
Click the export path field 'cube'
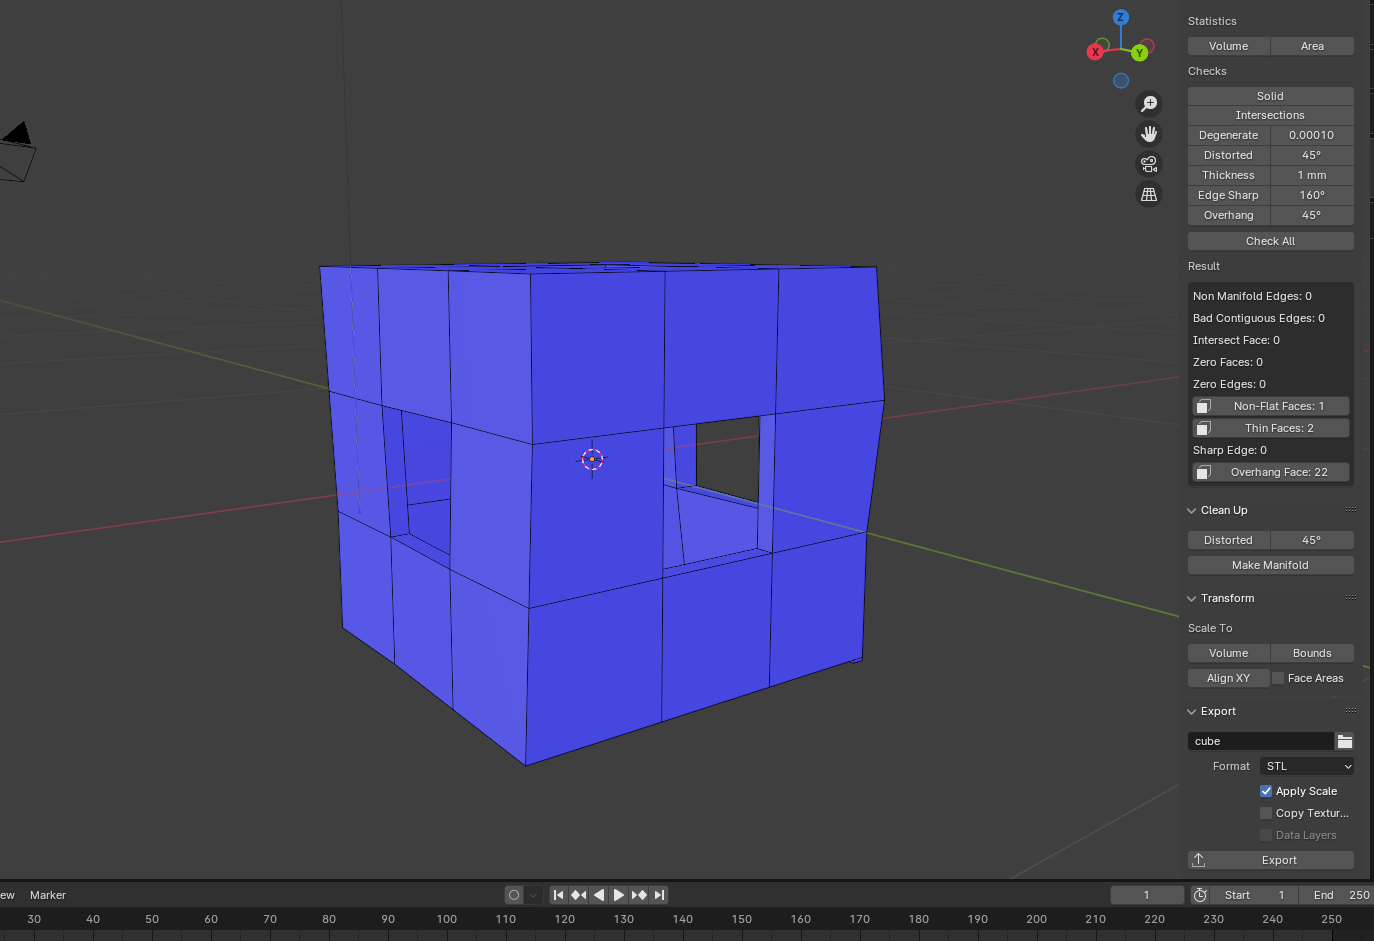[1261, 741]
